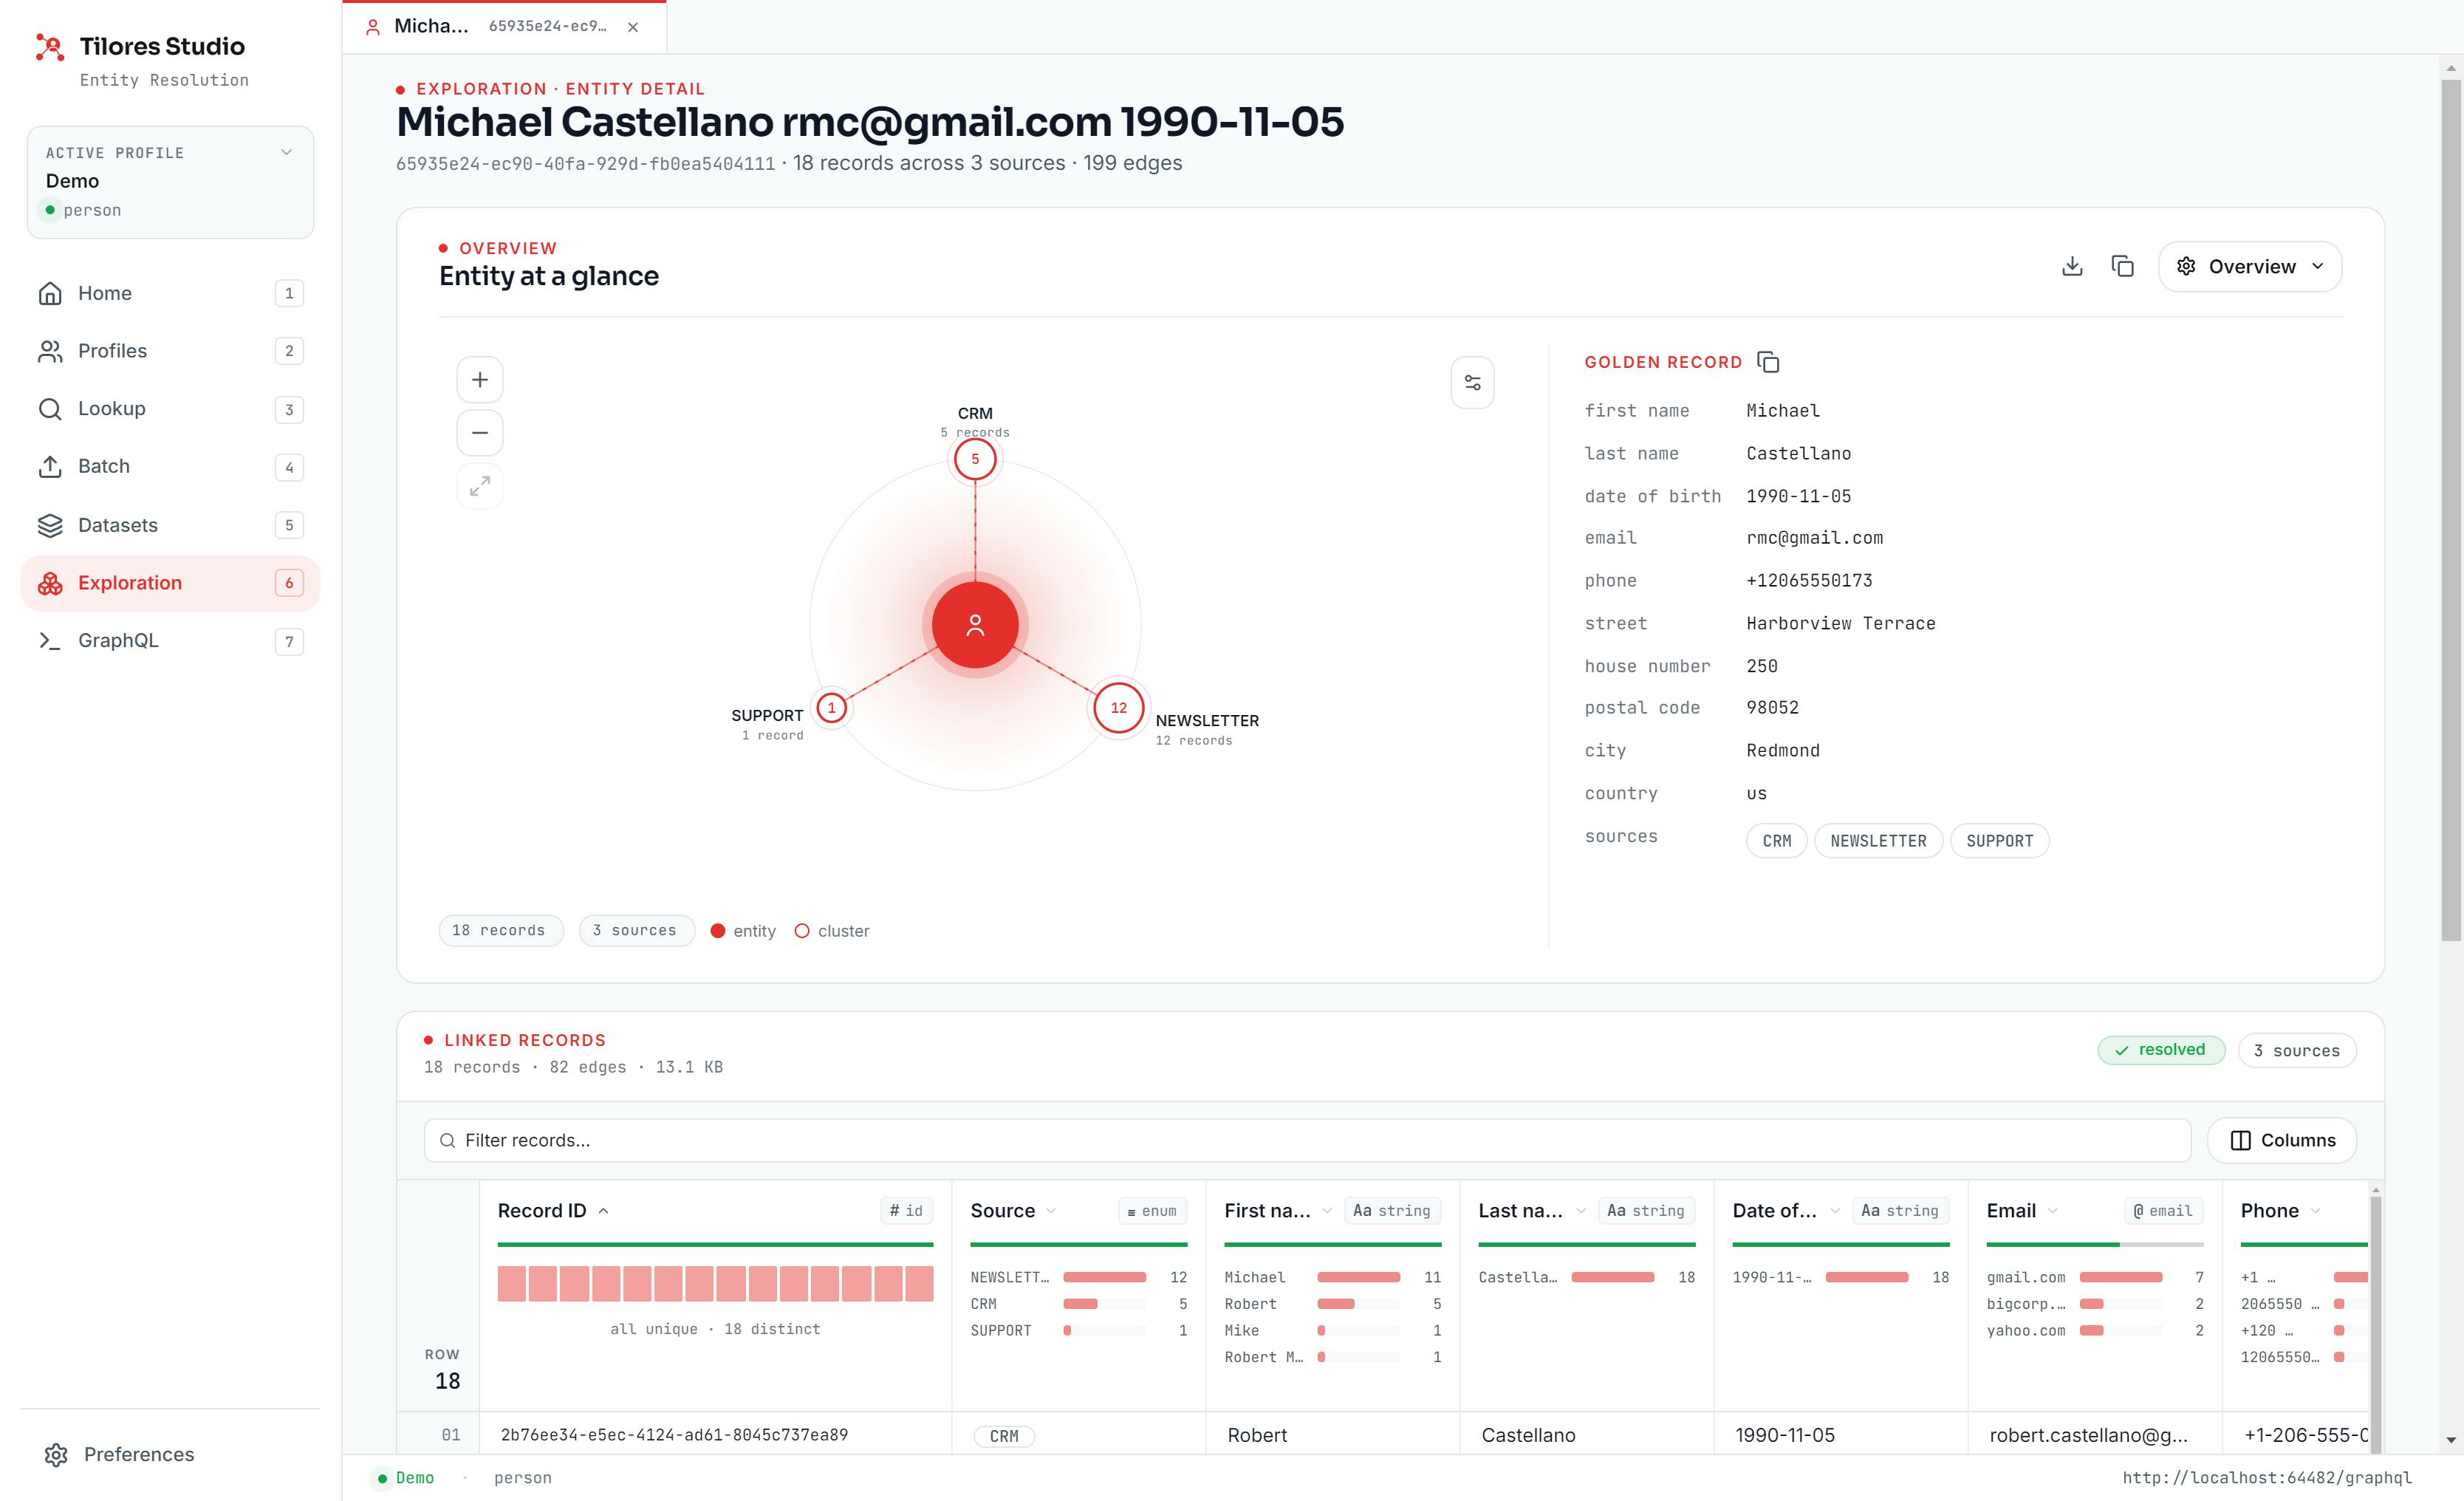Viewport: 2464px width, 1501px height.
Task: Focus the Filter records search field
Action: [x=1307, y=1140]
